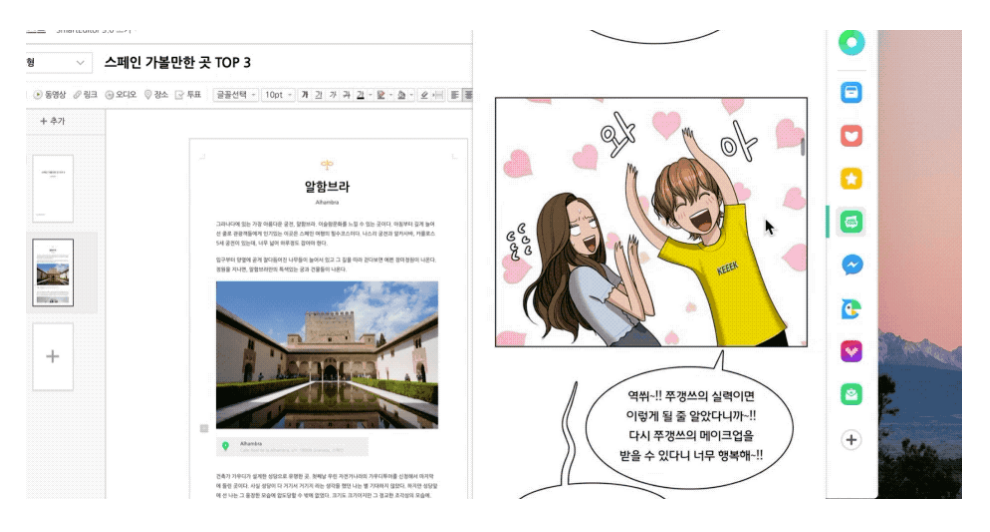The image size is (990, 532).
Task: Click the webtoon panel with cheering characters
Action: tap(651, 222)
